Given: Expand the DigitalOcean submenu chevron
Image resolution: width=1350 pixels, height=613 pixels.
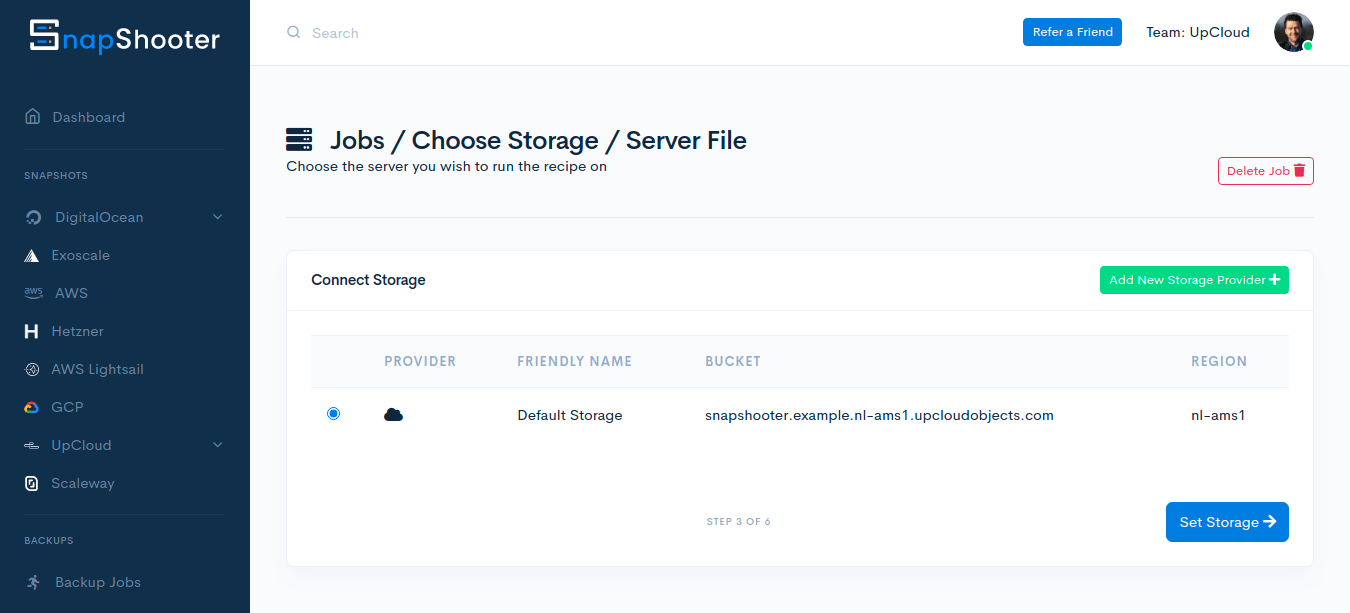Looking at the screenshot, I should pyautogui.click(x=217, y=217).
